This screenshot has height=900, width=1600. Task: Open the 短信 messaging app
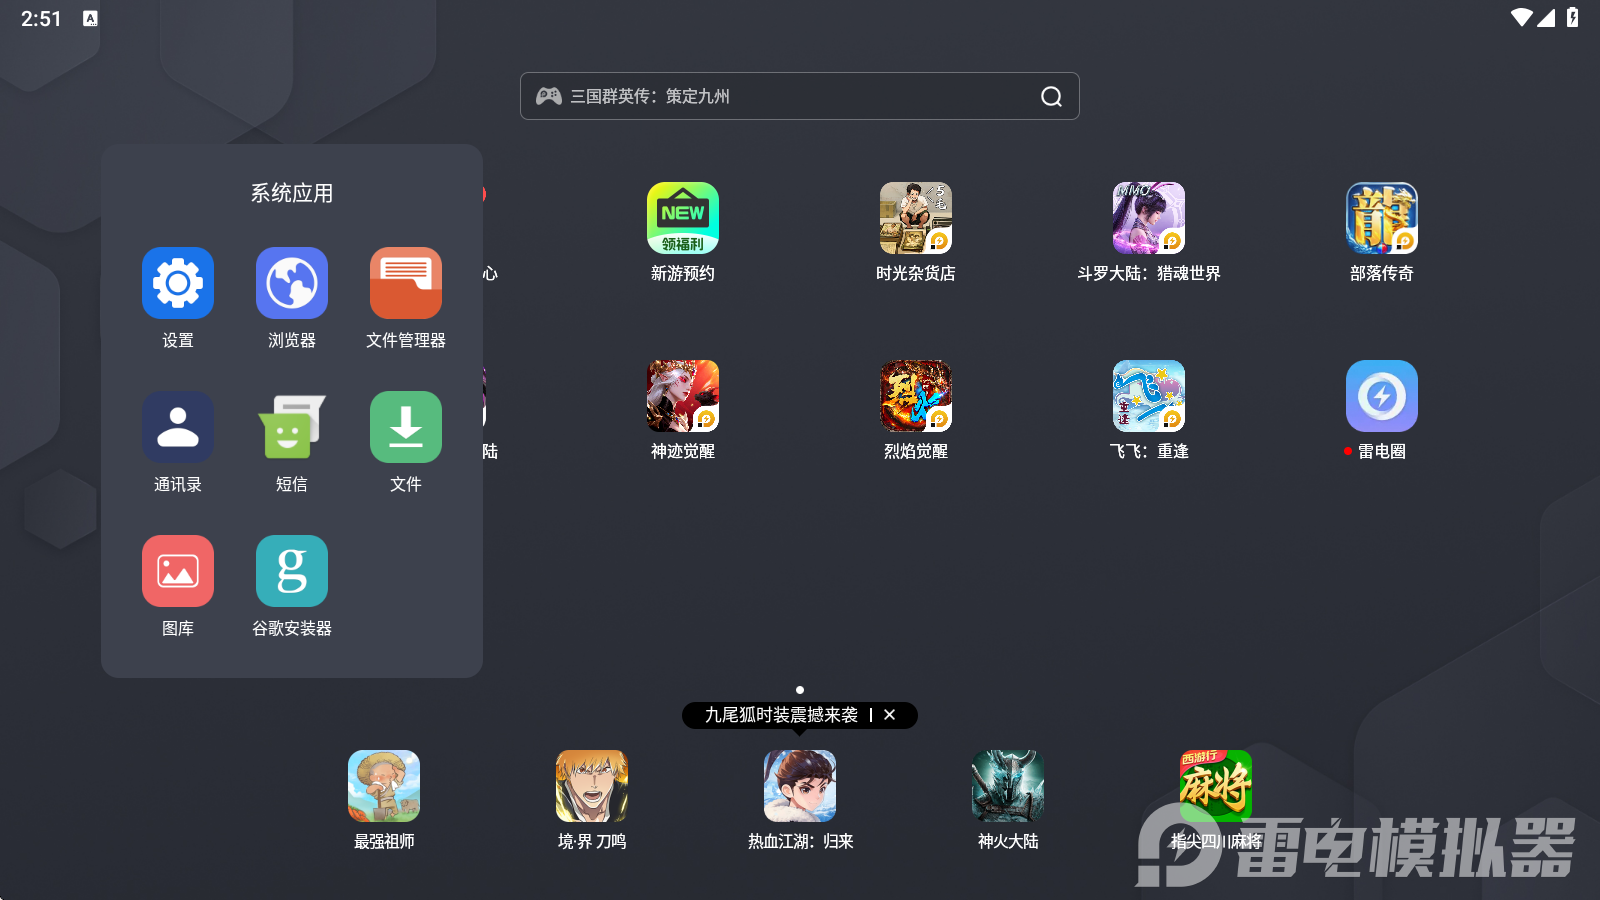point(292,427)
